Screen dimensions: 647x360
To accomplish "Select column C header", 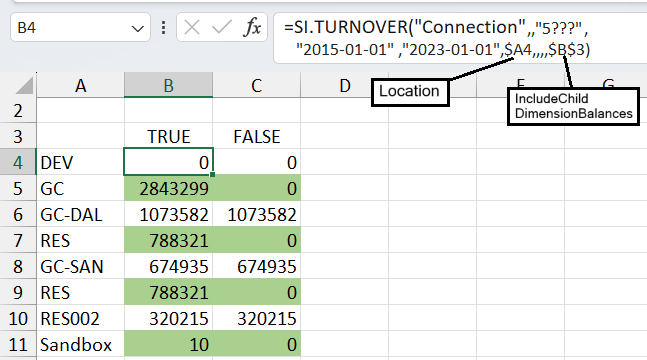I will pos(257,85).
